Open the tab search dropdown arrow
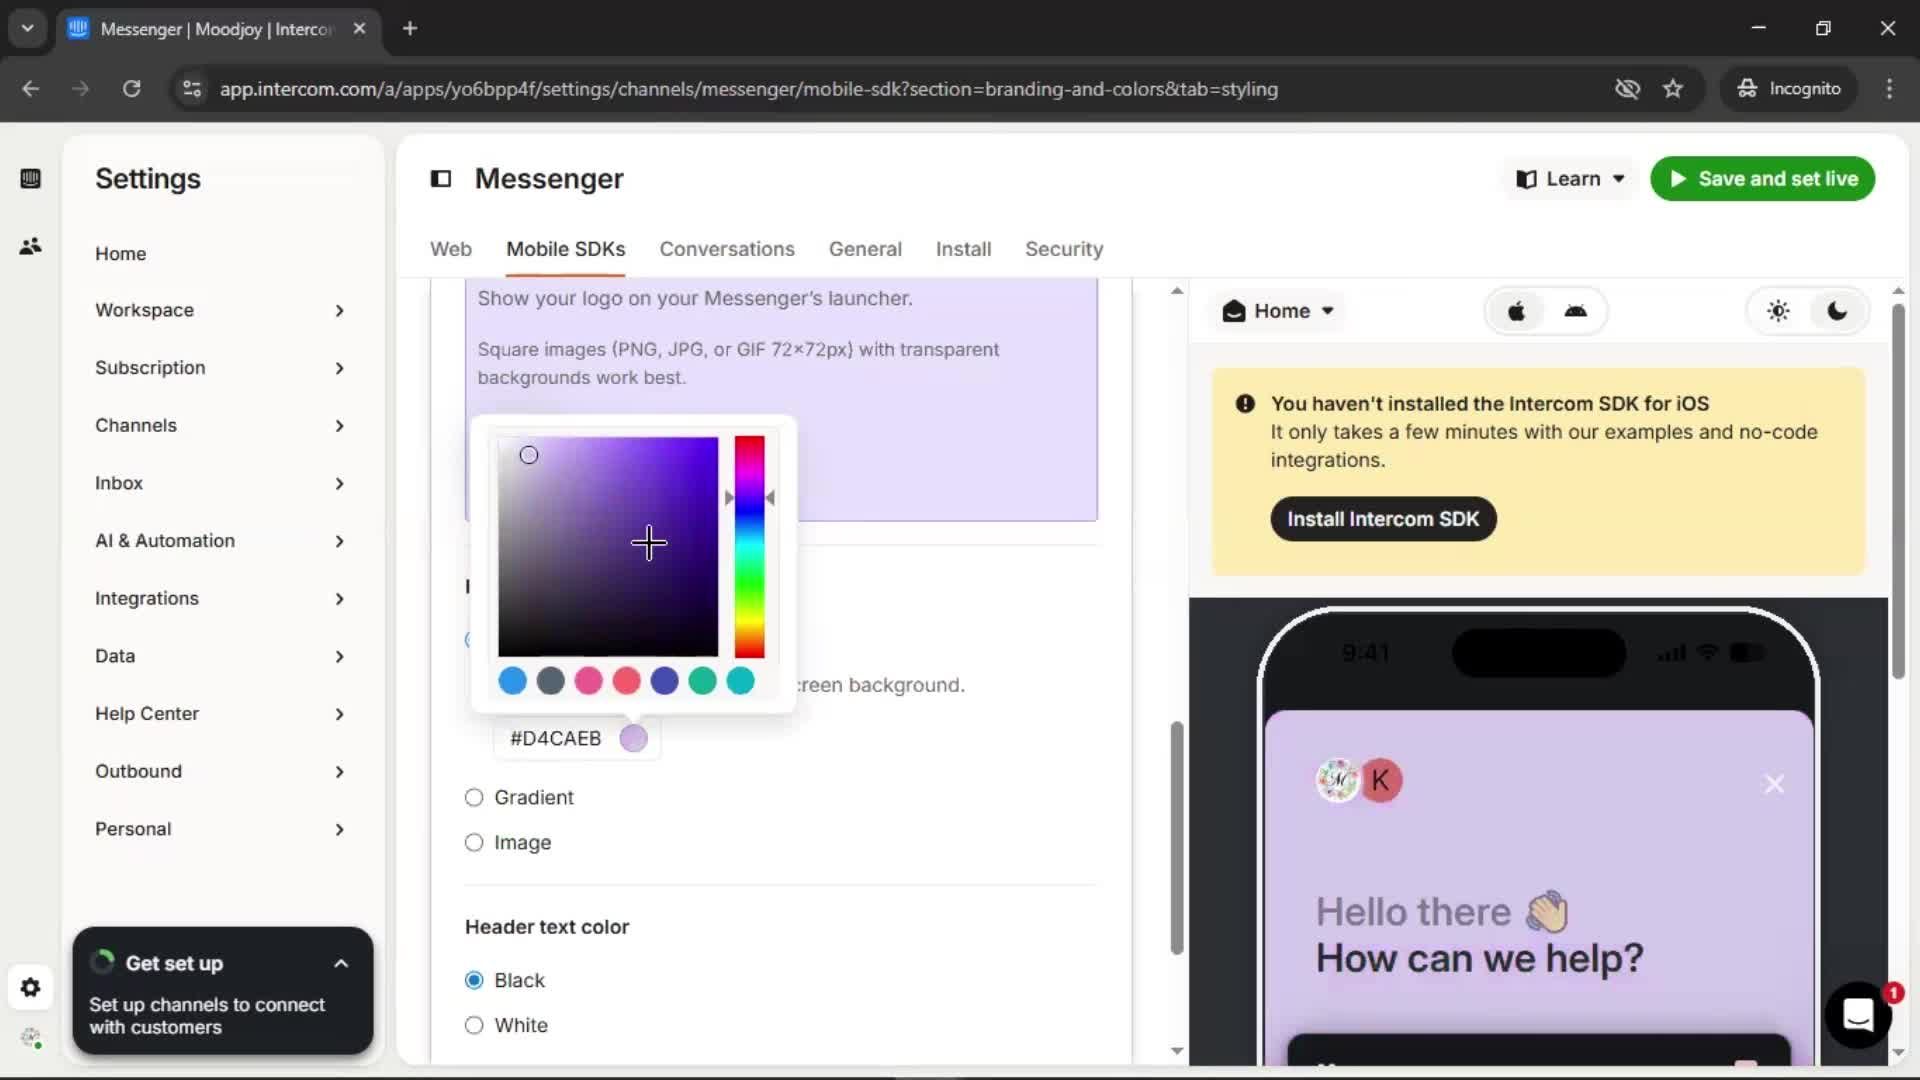 point(27,29)
